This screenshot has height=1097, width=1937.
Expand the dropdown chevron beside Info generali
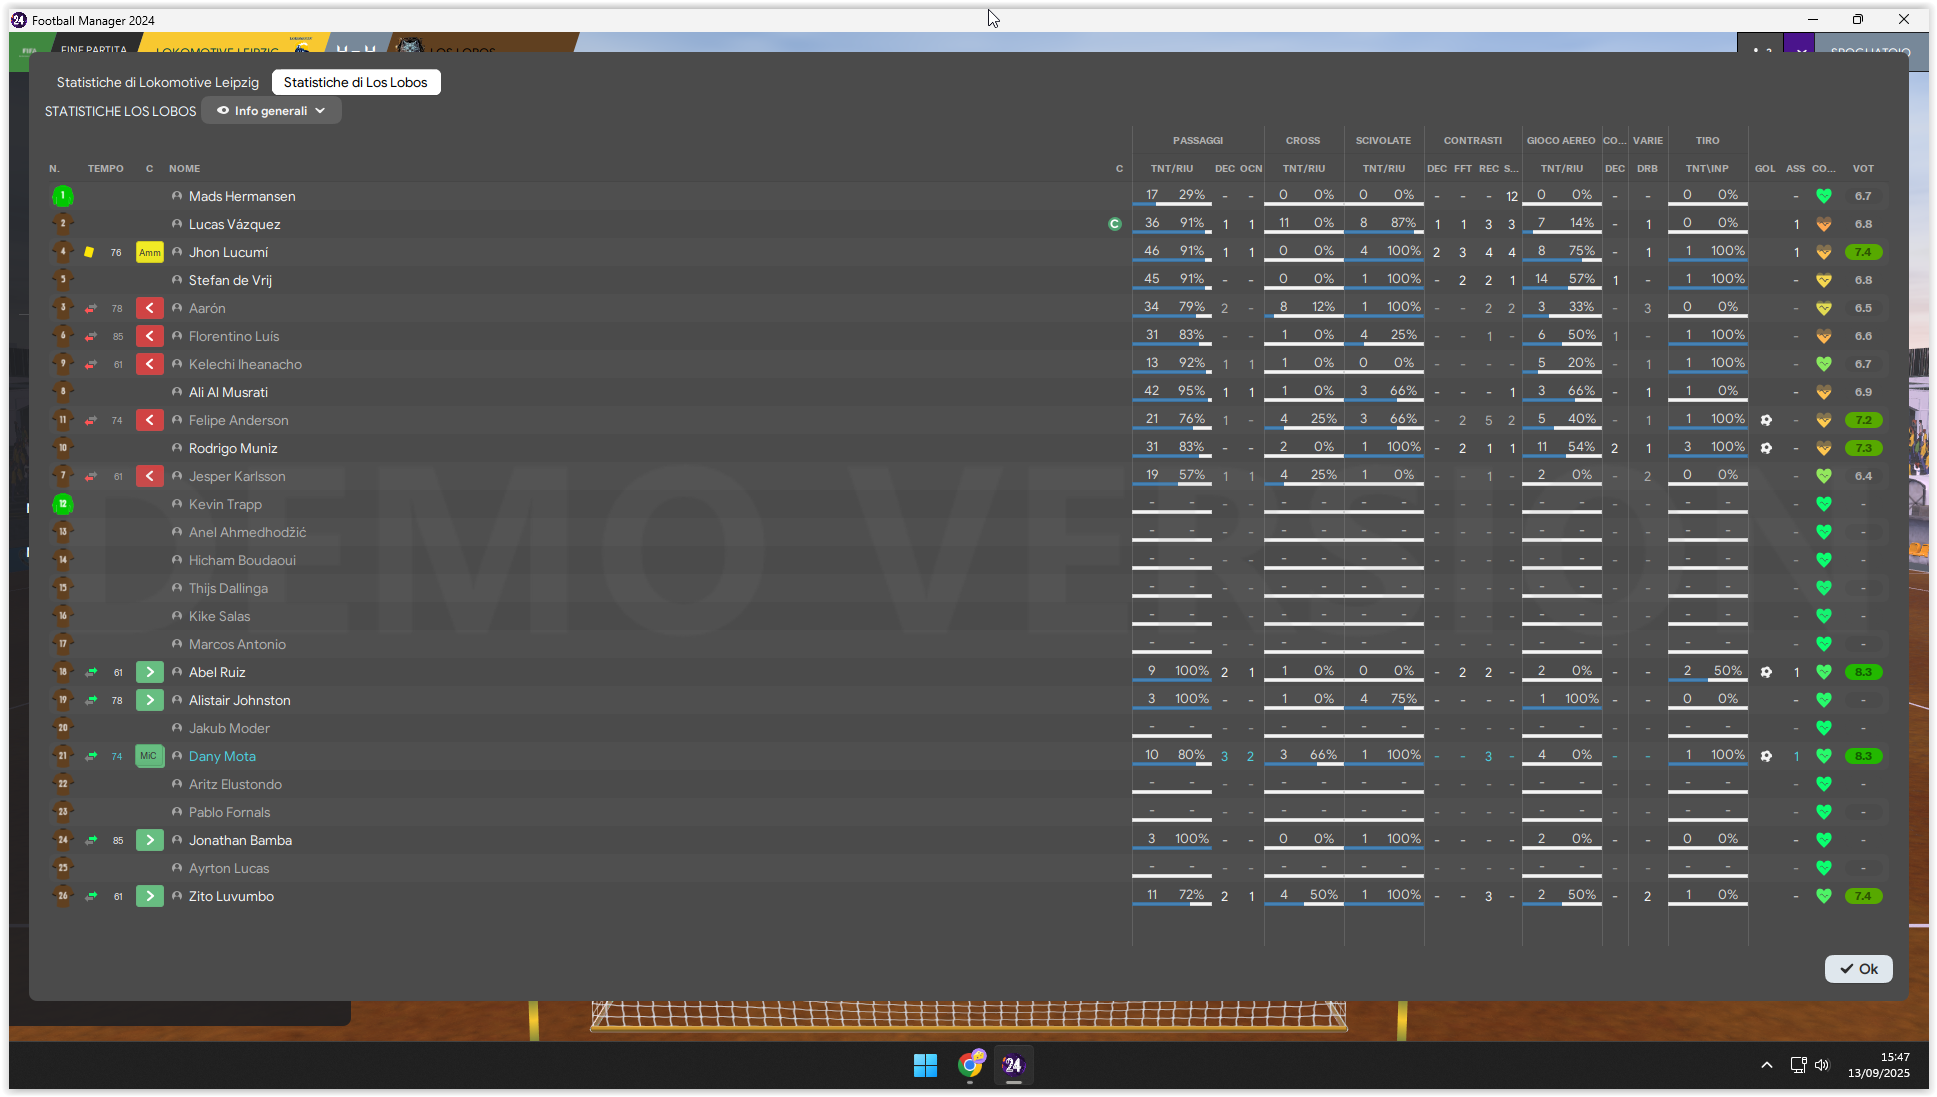[x=320, y=111]
